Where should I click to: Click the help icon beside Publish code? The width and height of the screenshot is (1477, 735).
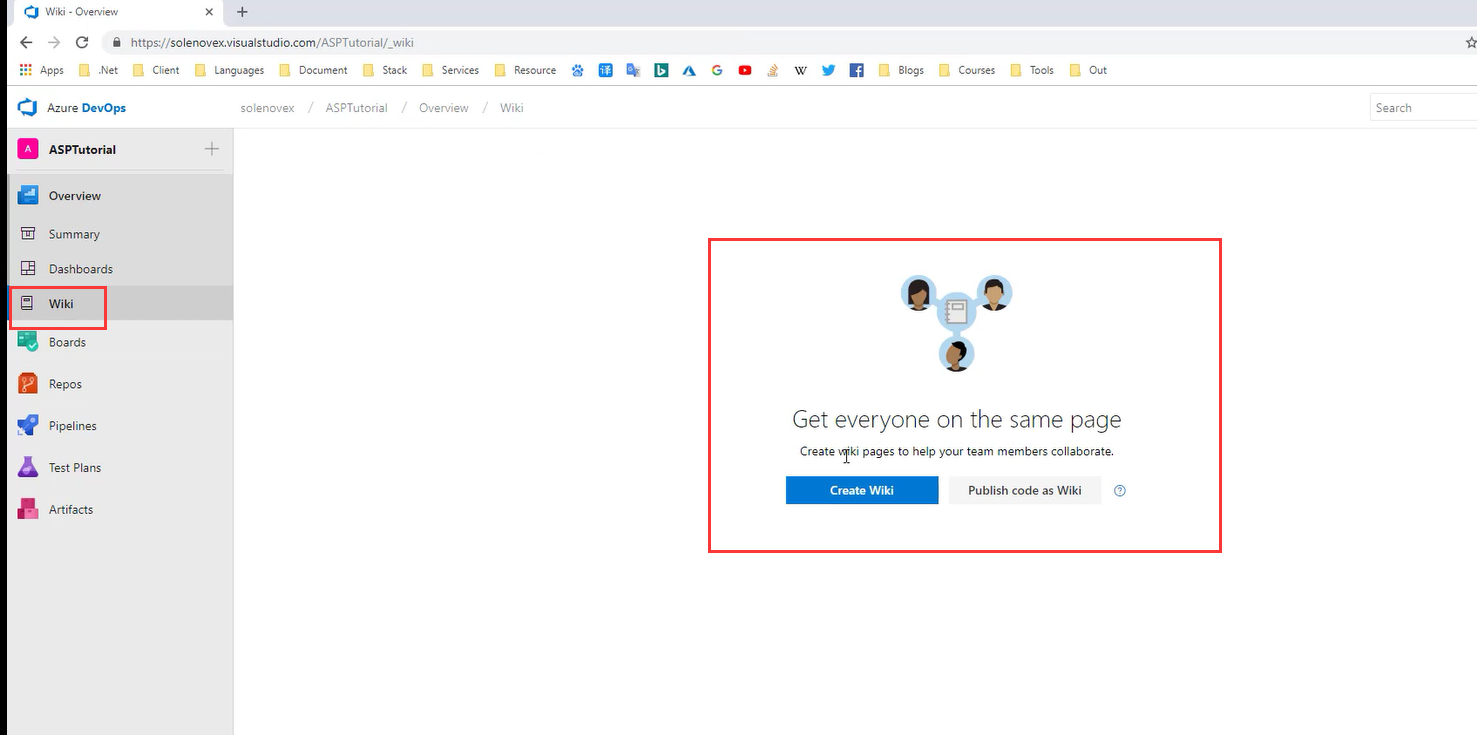click(x=1120, y=491)
